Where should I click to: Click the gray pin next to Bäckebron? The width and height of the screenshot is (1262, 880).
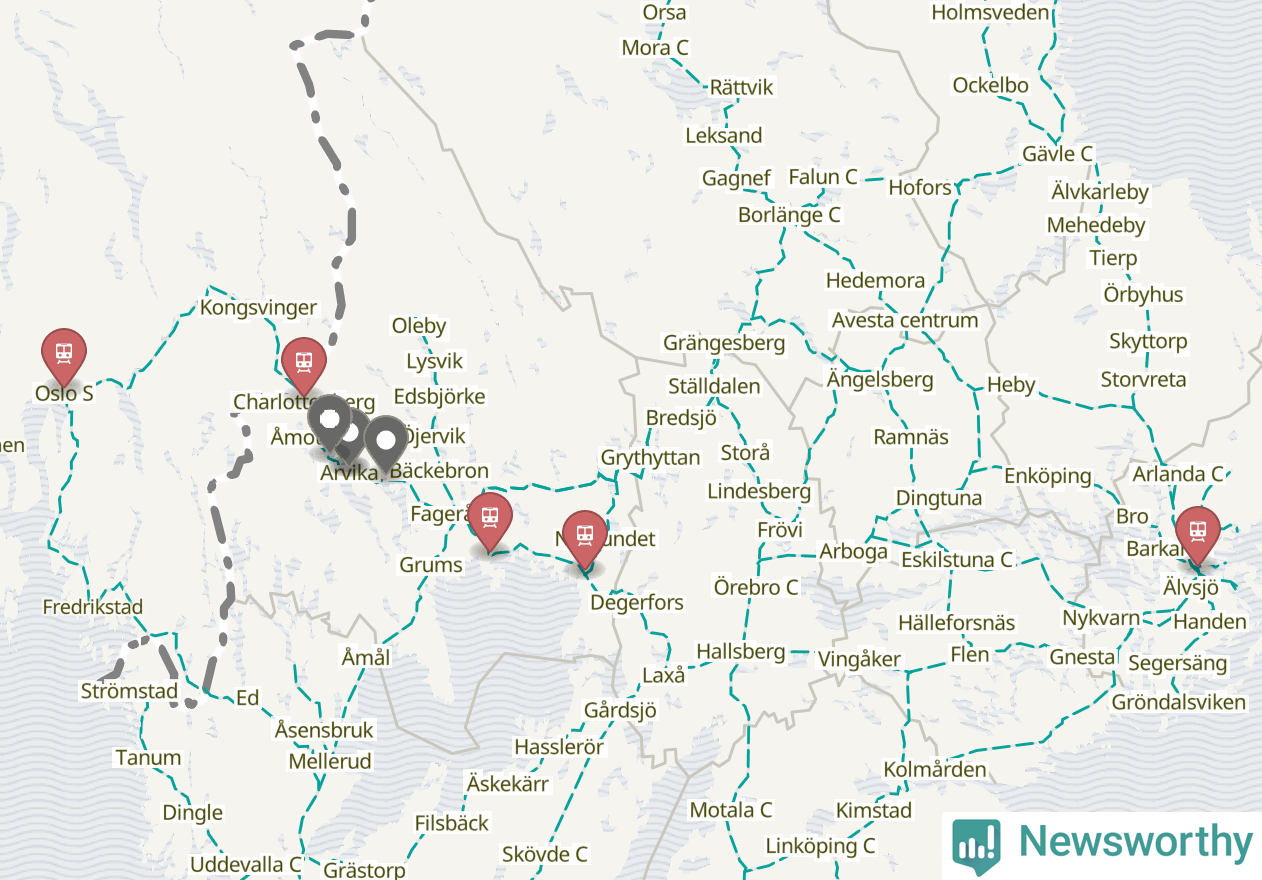[x=385, y=444]
